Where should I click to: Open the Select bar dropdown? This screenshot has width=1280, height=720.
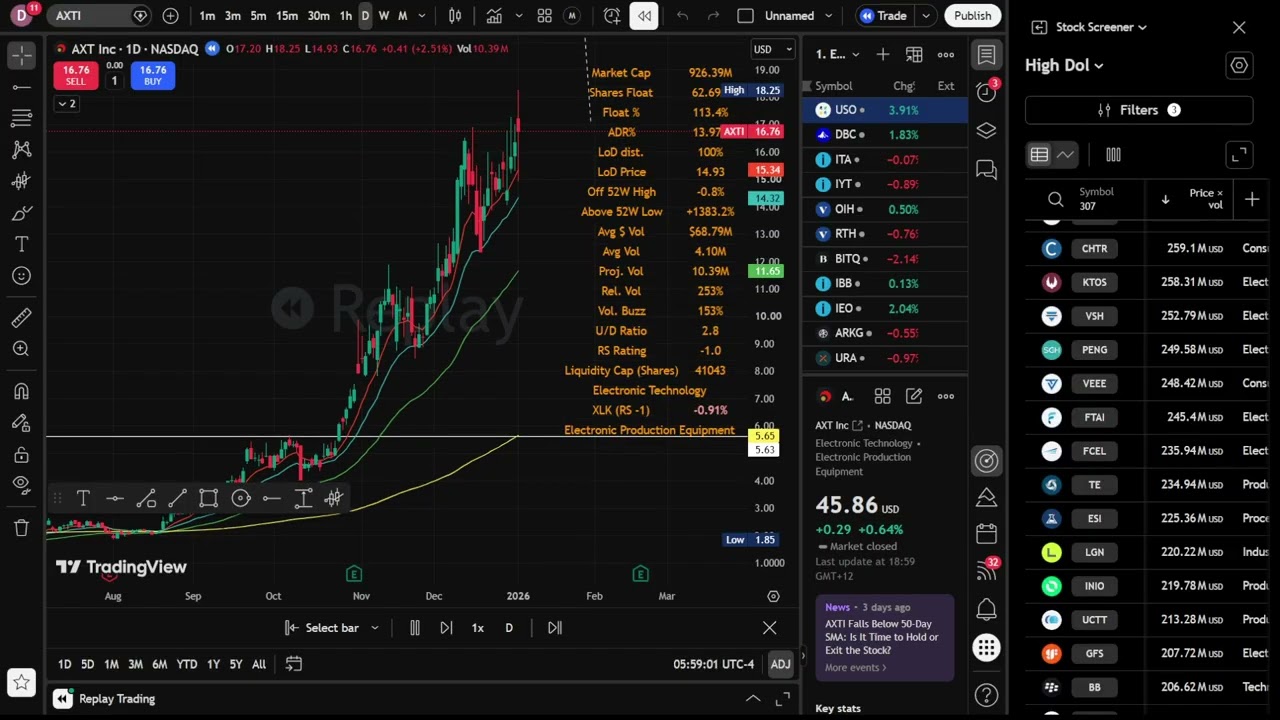[x=332, y=628]
